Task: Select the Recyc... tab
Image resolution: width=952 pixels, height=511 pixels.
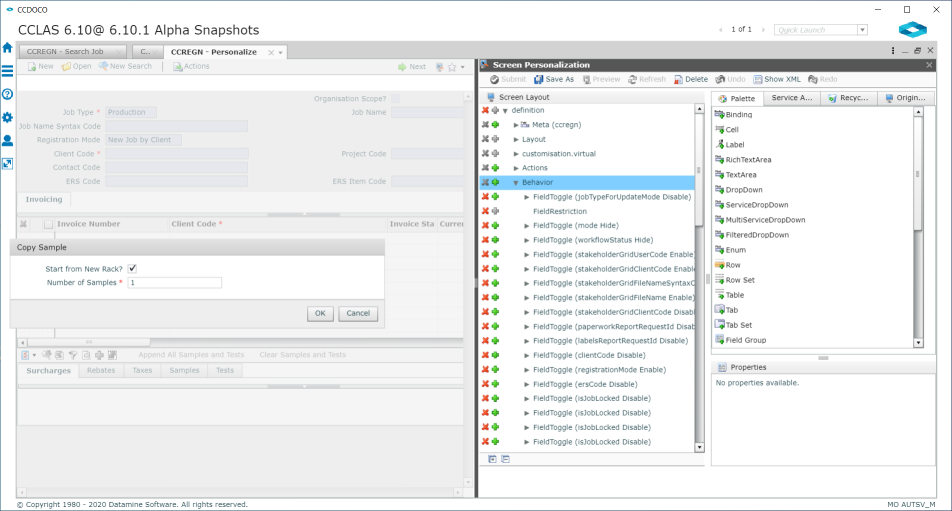Action: point(849,98)
